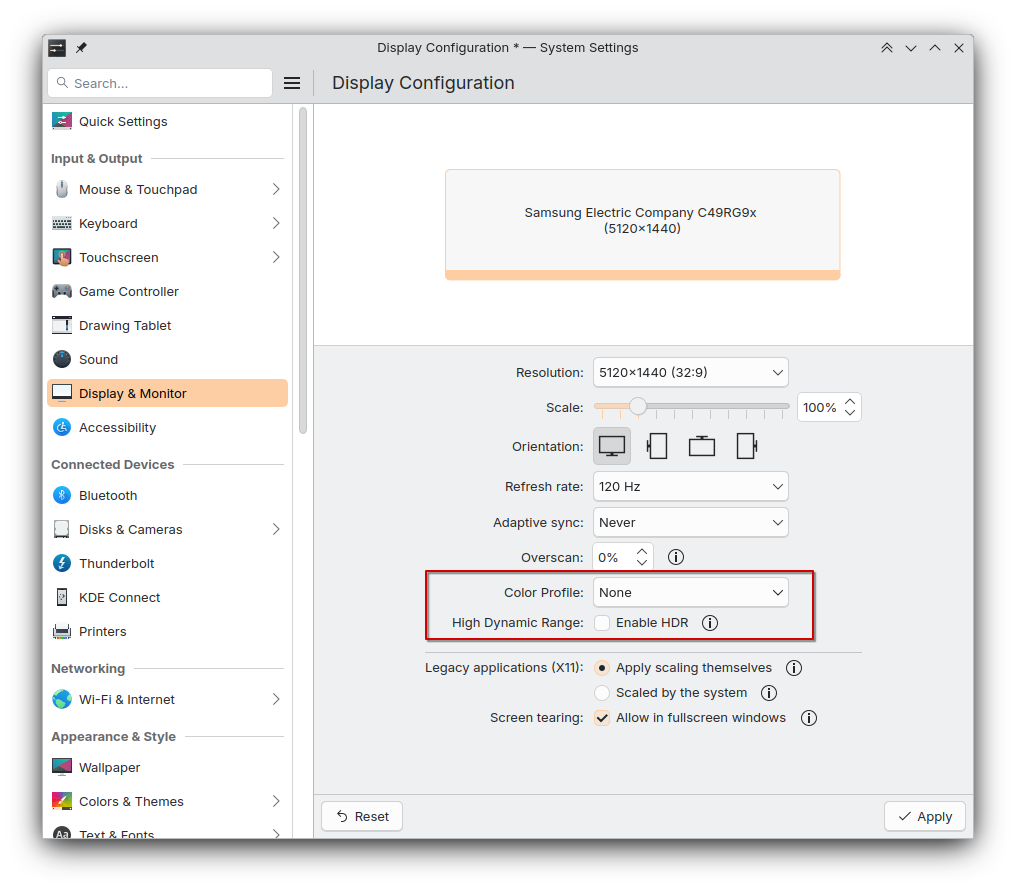The image size is (1016, 889).
Task: Open the Resolution dropdown
Action: tap(690, 372)
